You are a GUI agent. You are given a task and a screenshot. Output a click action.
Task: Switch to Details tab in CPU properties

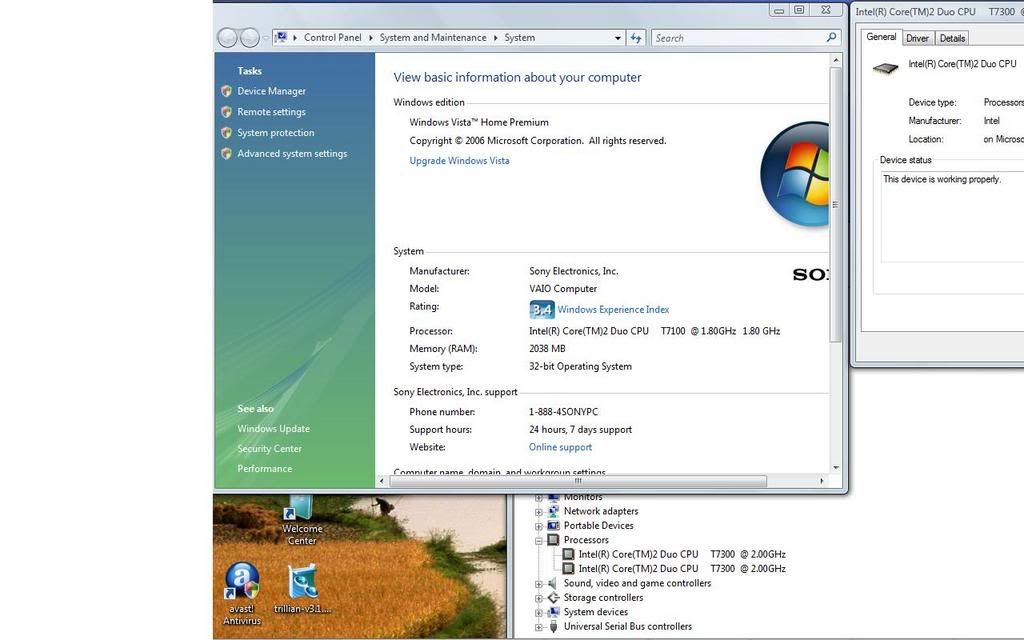(x=952, y=39)
